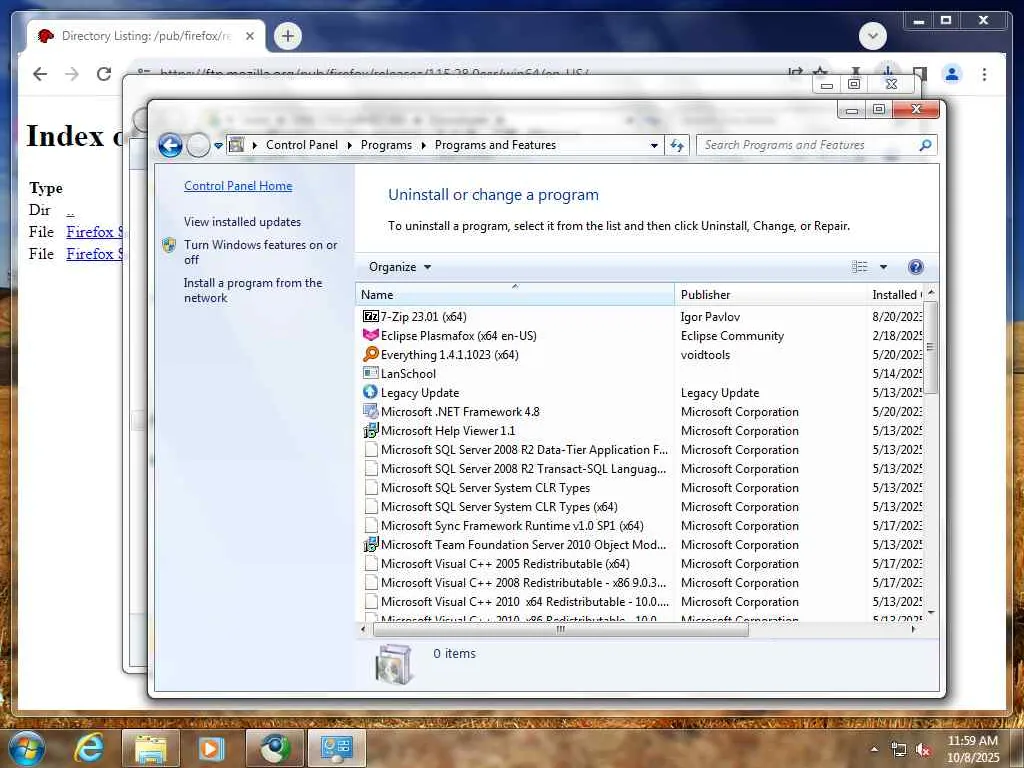Click the voidtools publisher cell

coord(705,354)
